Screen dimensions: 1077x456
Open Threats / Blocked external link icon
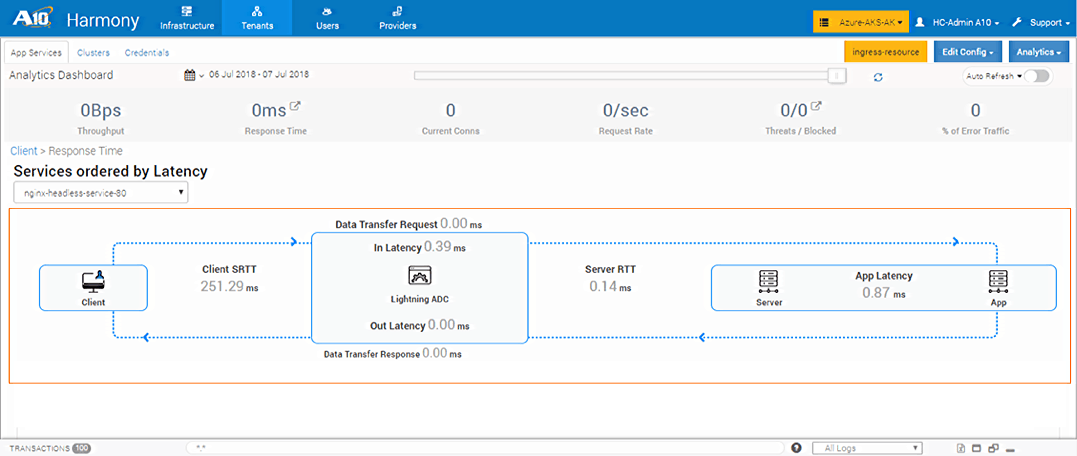coord(817,106)
